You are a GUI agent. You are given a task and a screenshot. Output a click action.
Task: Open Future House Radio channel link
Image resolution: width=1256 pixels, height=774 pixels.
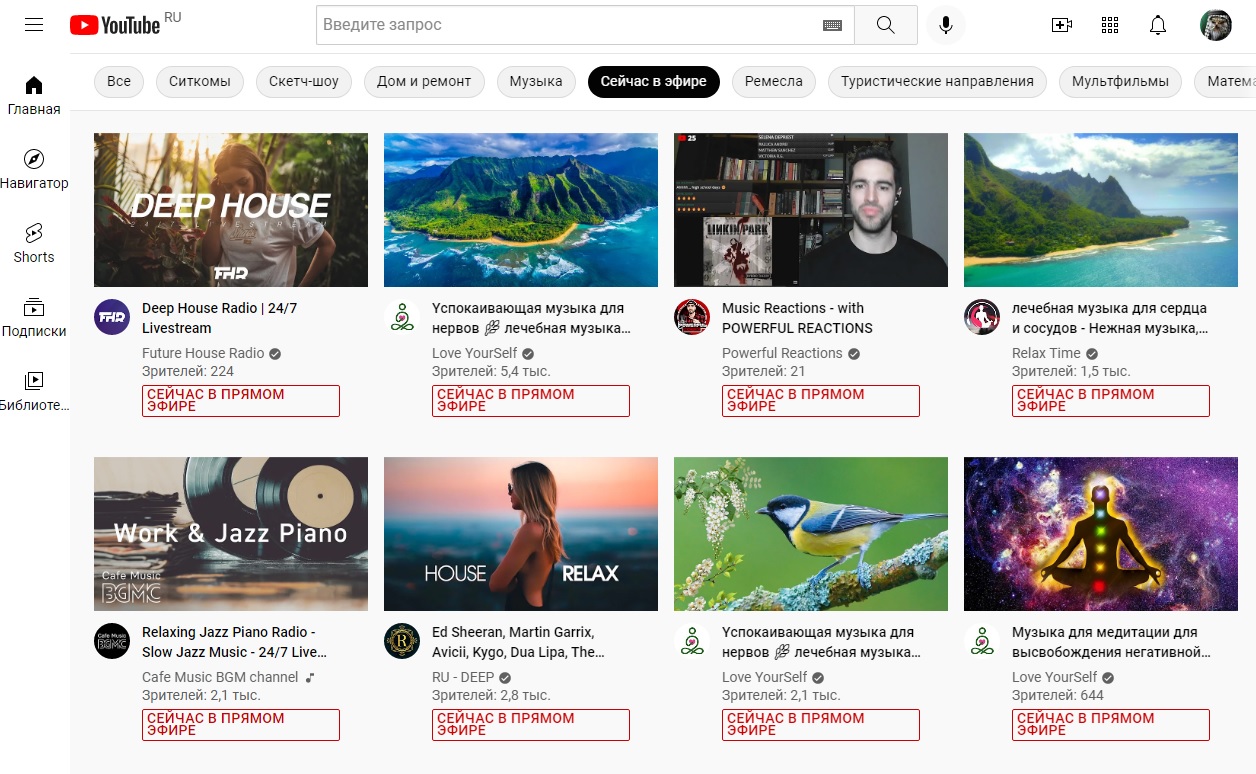(203, 353)
